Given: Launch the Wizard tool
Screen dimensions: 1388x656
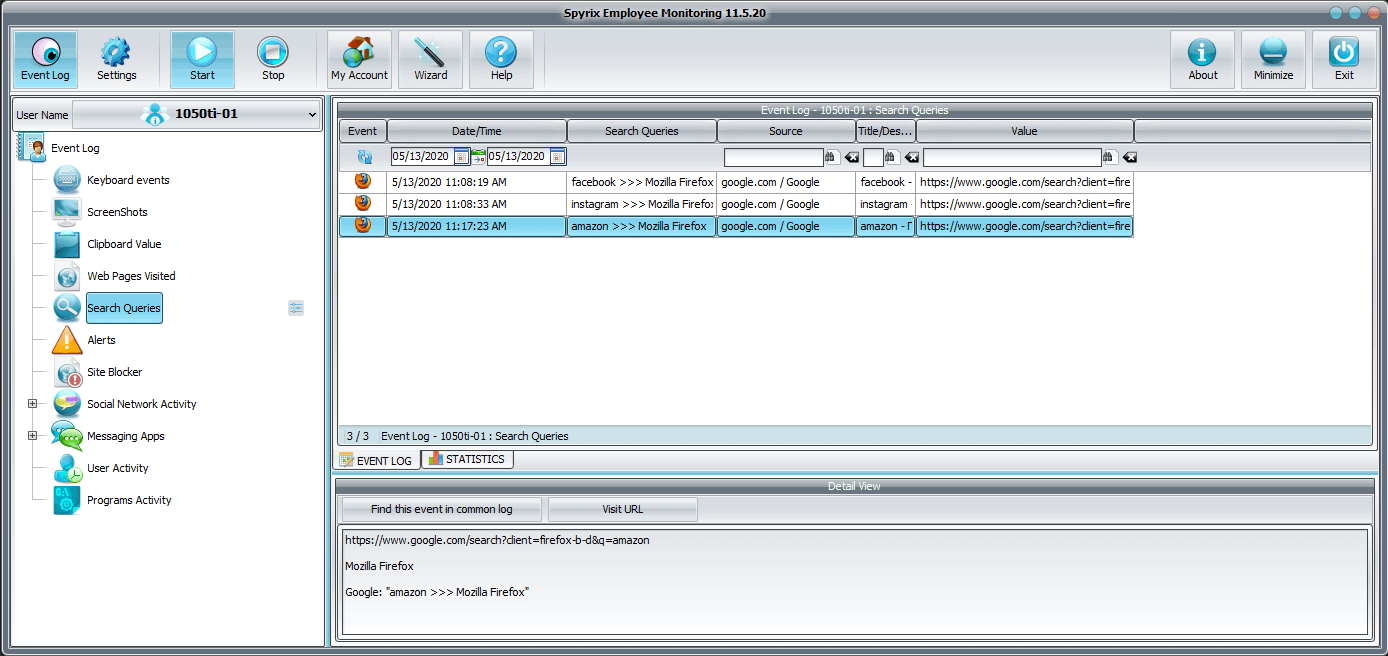Looking at the screenshot, I should click(x=430, y=59).
